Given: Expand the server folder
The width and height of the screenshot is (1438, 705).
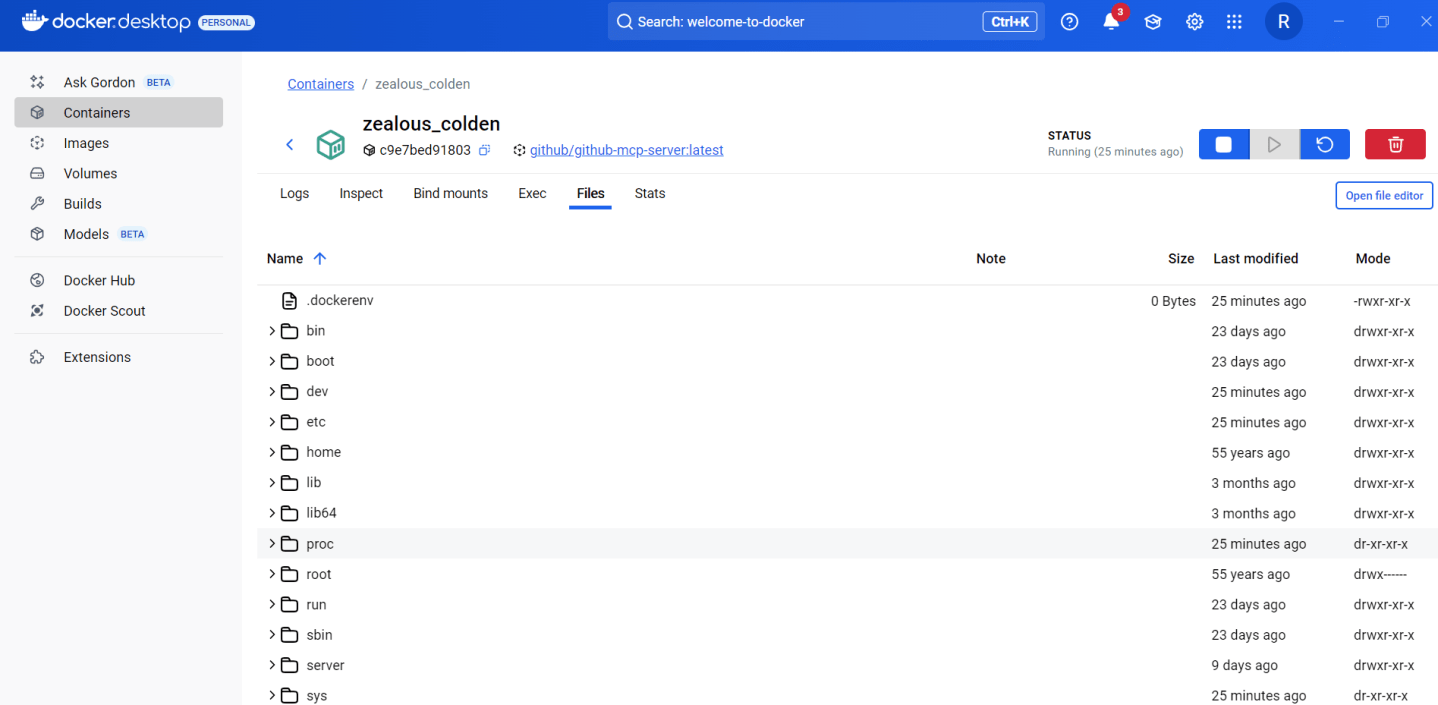Looking at the screenshot, I should click(271, 664).
